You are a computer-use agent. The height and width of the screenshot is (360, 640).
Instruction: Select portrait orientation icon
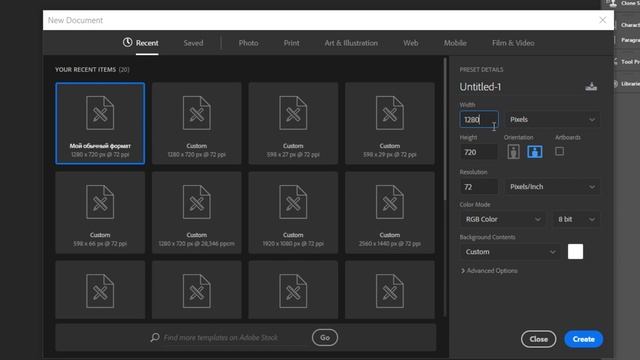(513, 152)
